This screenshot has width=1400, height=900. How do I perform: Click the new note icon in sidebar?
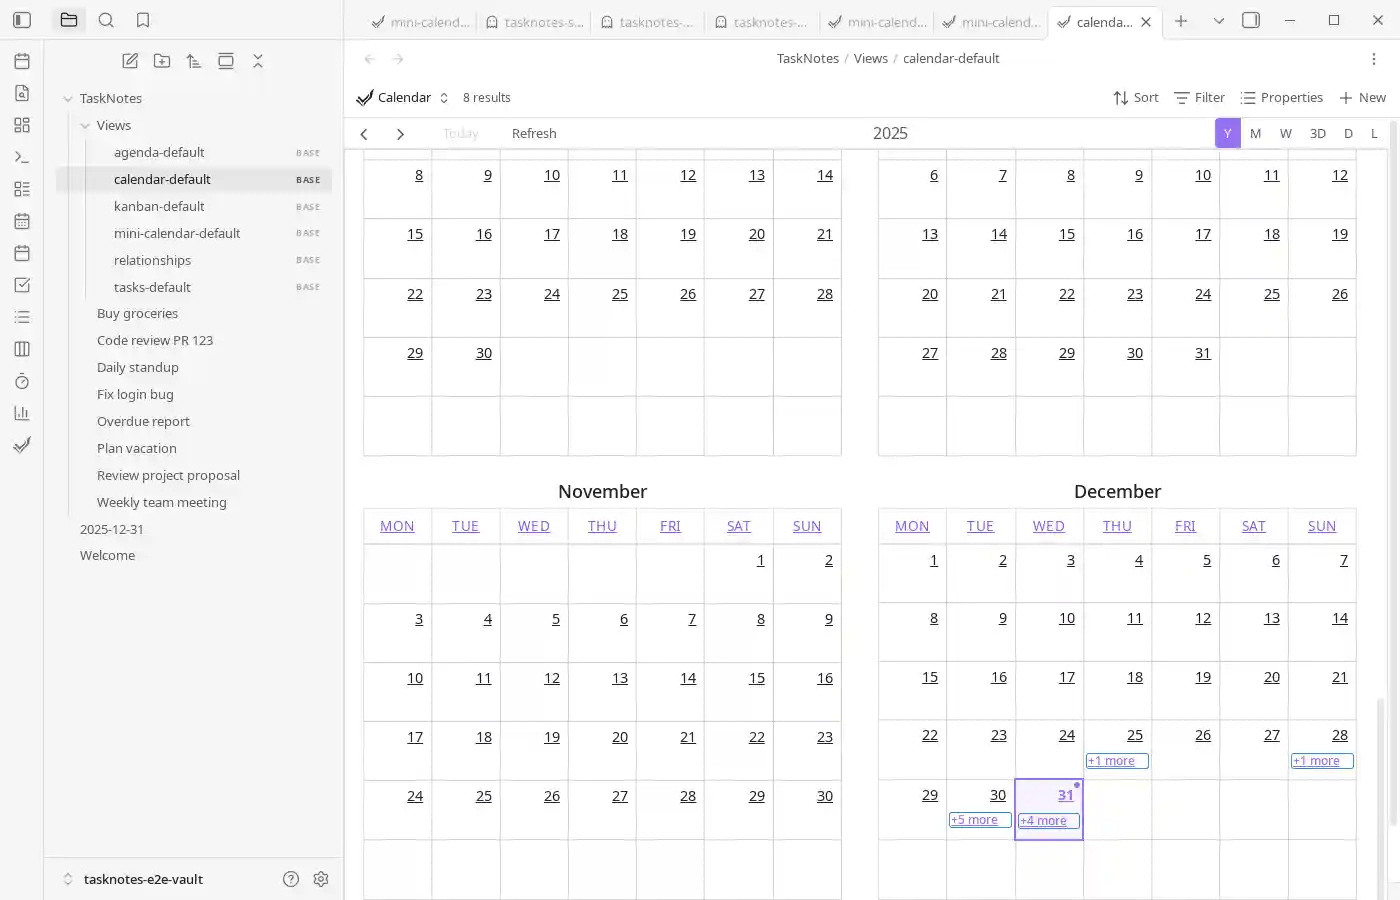click(x=130, y=61)
